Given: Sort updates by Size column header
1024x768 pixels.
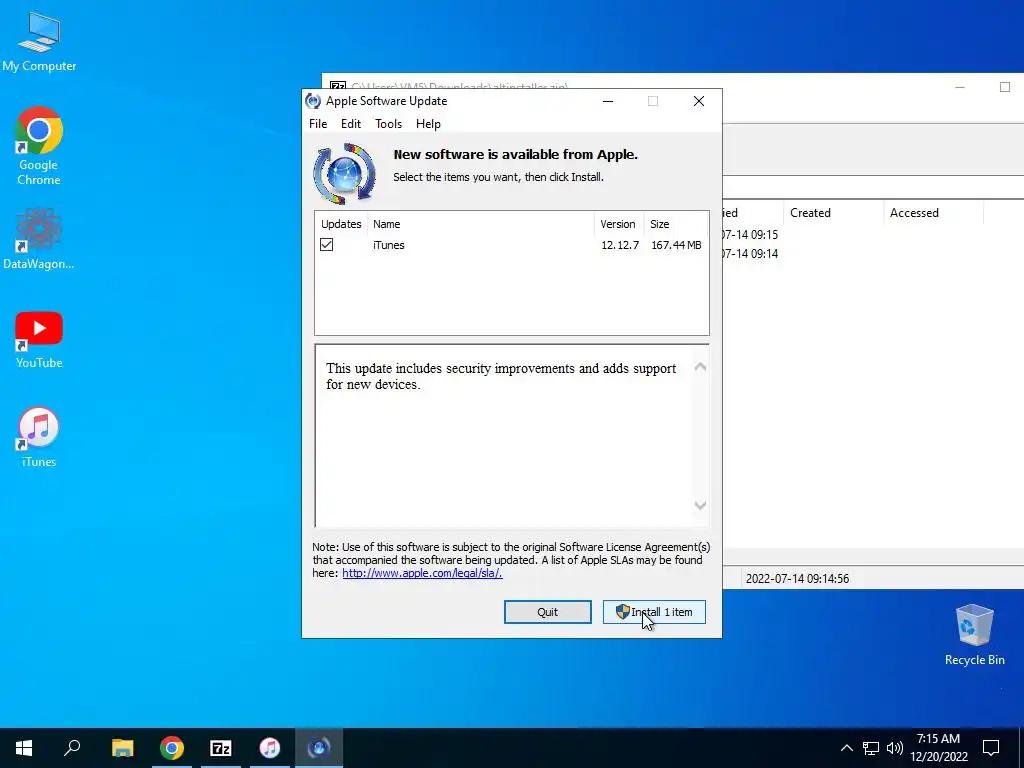Looking at the screenshot, I should [x=675, y=224].
